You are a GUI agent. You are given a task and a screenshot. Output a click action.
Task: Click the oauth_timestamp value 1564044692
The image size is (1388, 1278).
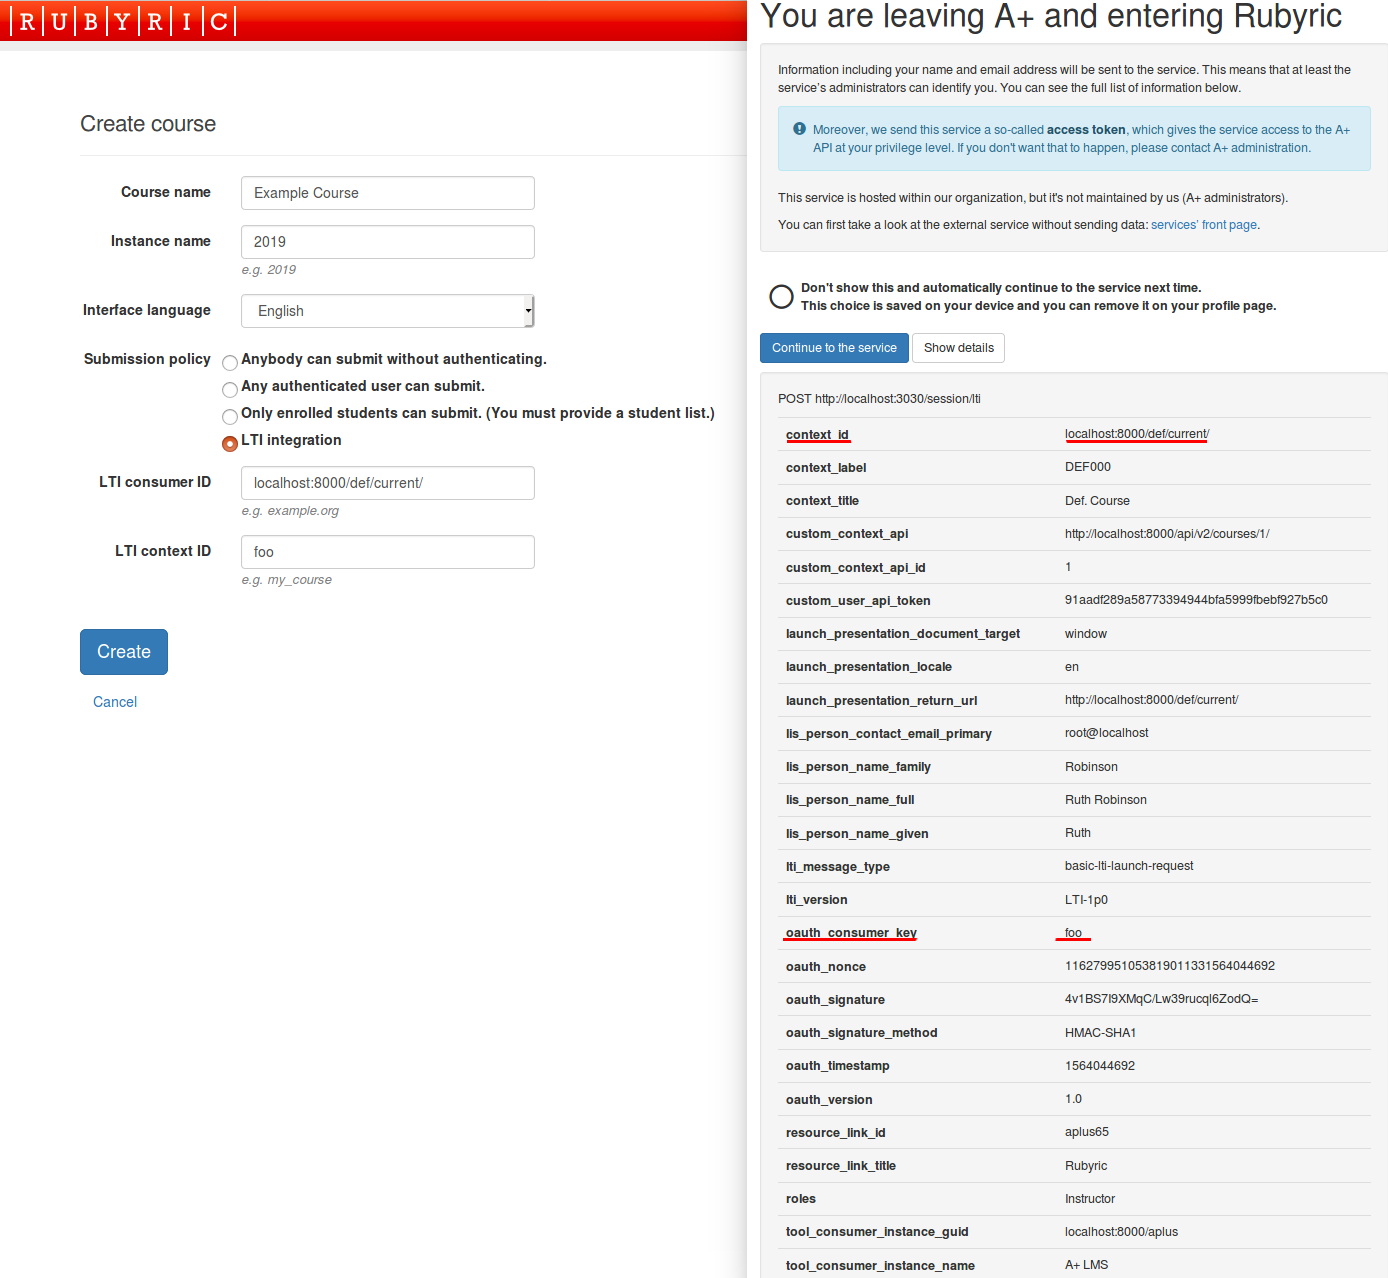click(1100, 1066)
